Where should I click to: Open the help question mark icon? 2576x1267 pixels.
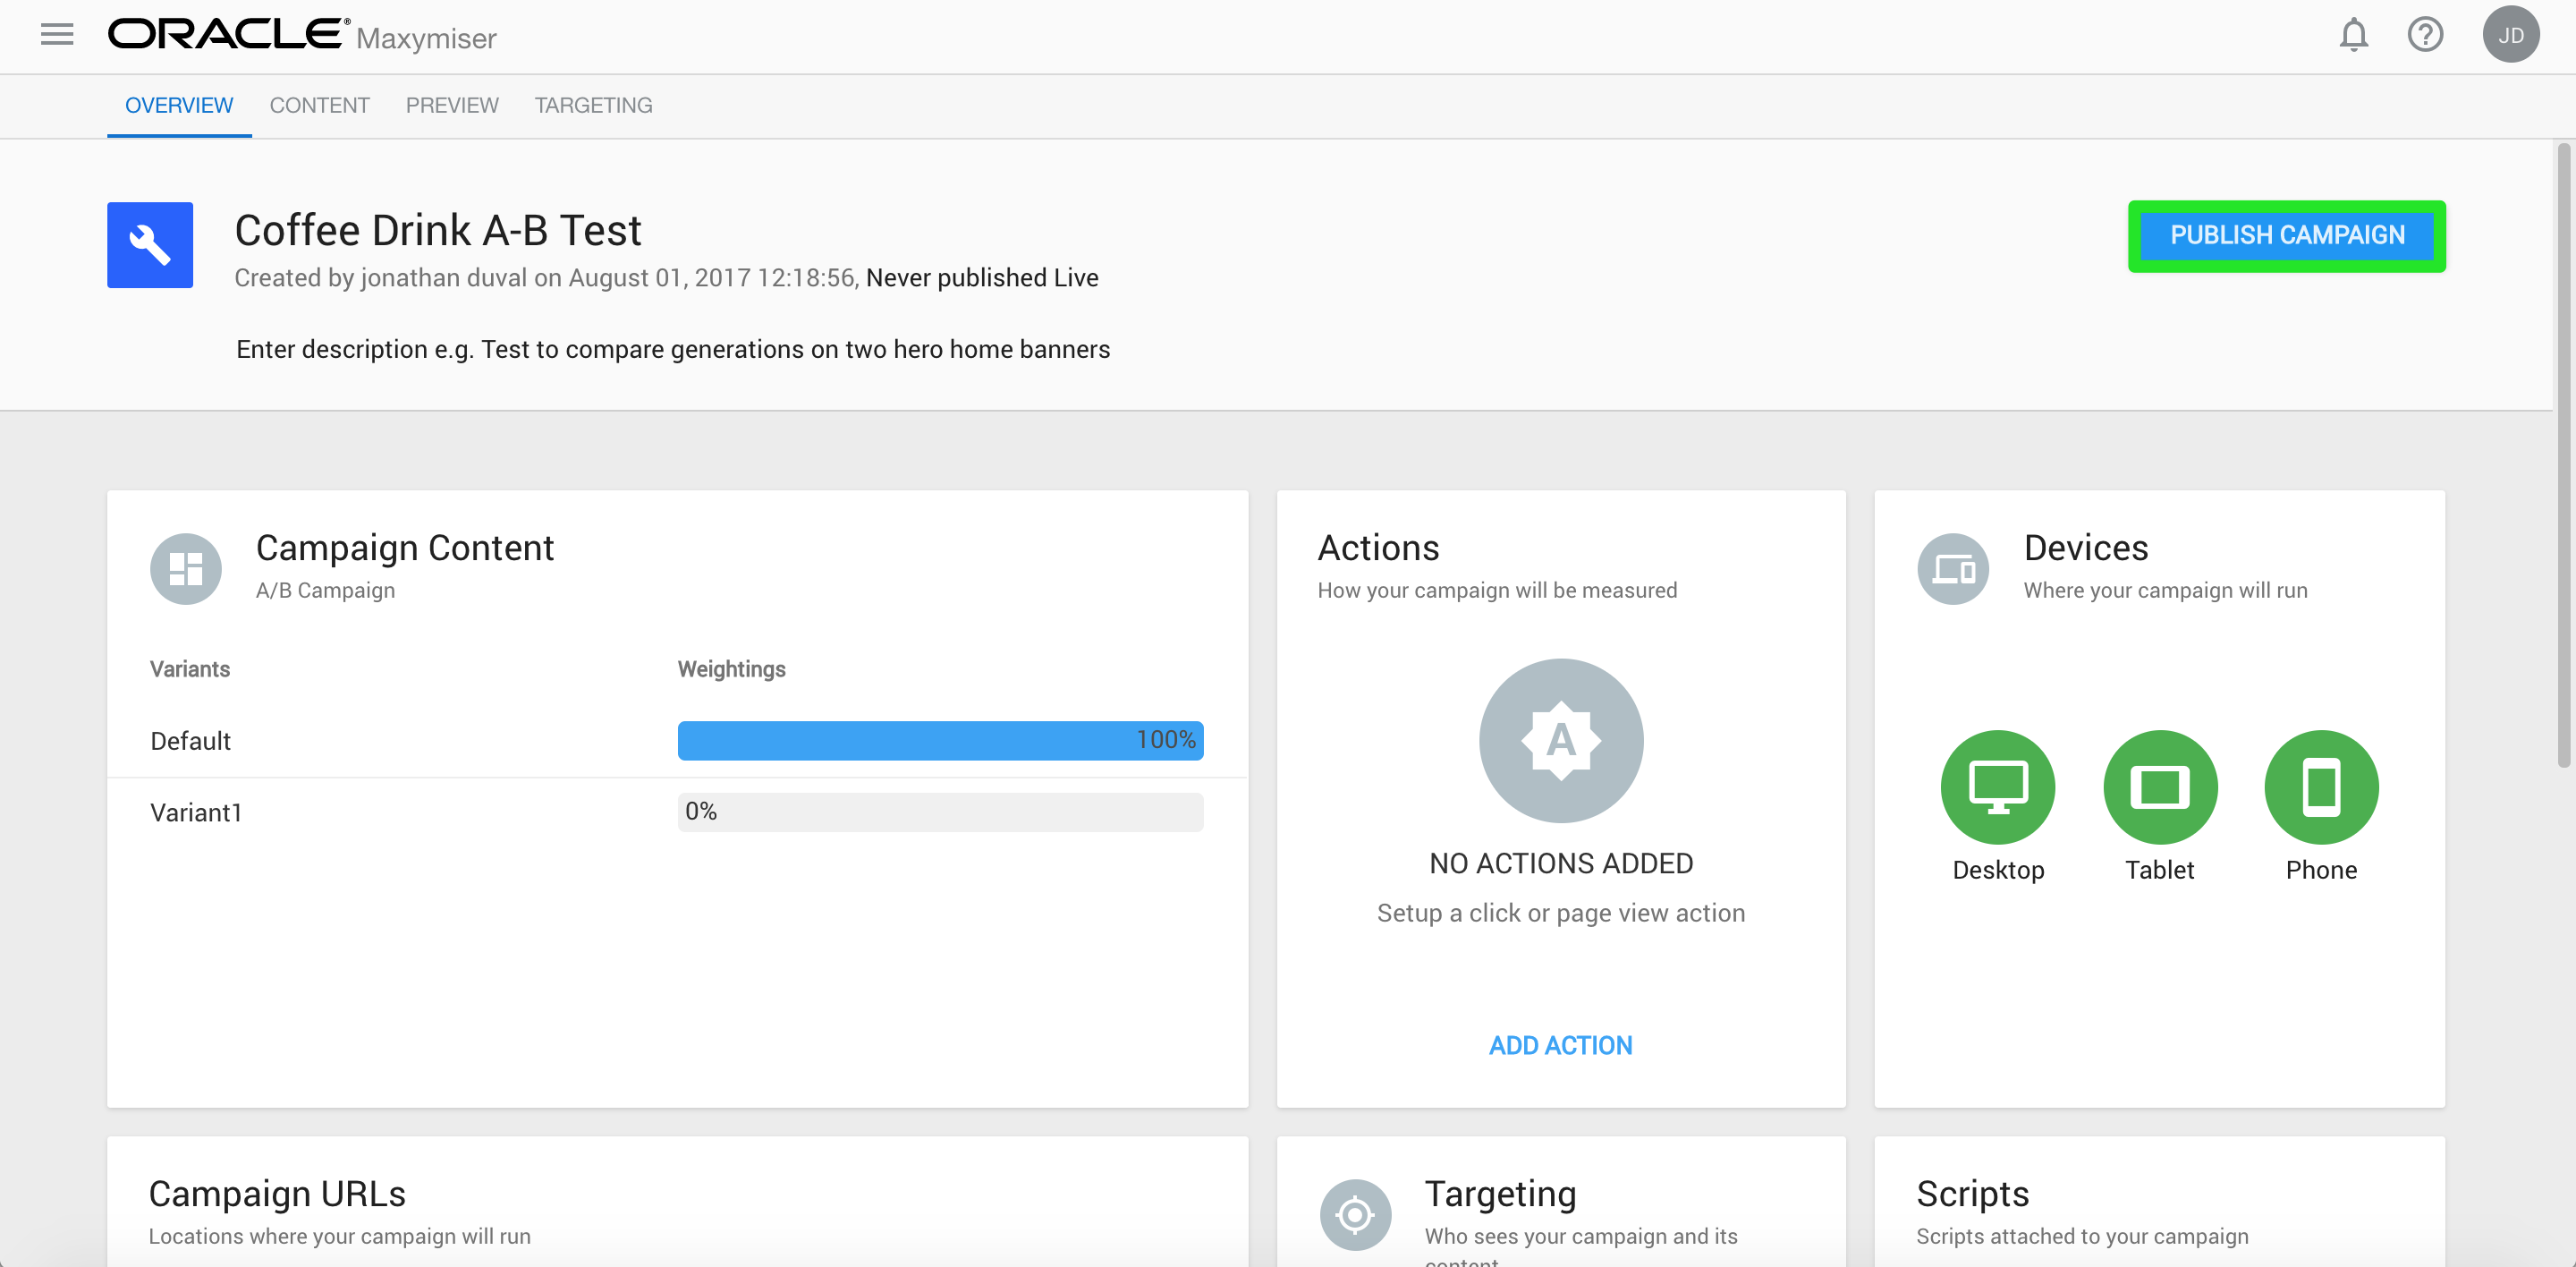2424,35
